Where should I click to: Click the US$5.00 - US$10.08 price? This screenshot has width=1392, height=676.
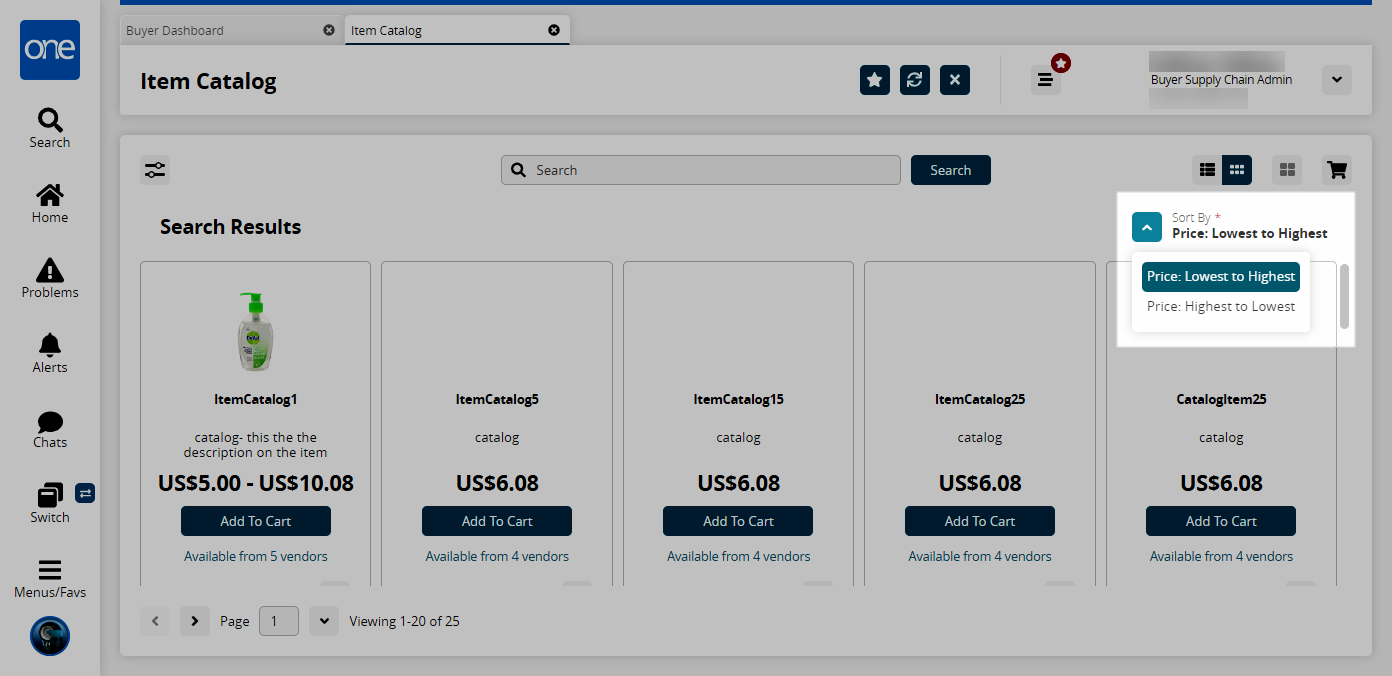tap(256, 484)
